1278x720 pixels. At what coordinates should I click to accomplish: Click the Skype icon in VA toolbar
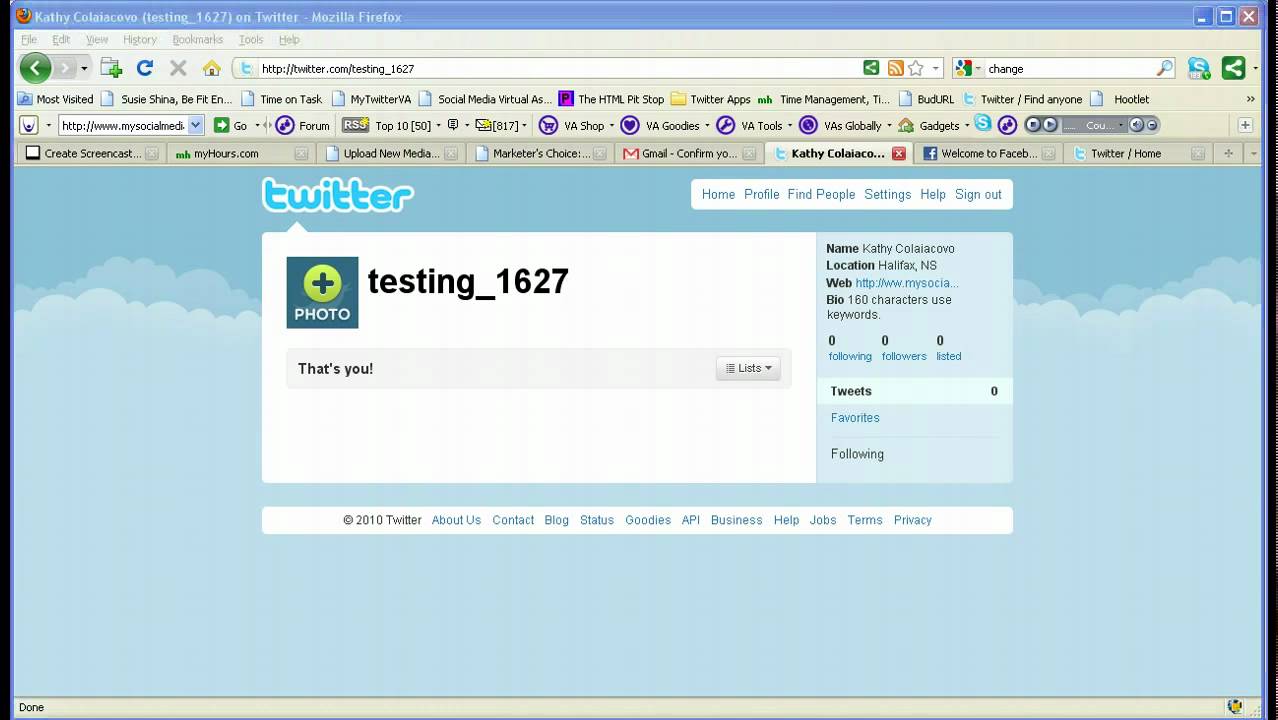pyautogui.click(x=983, y=123)
